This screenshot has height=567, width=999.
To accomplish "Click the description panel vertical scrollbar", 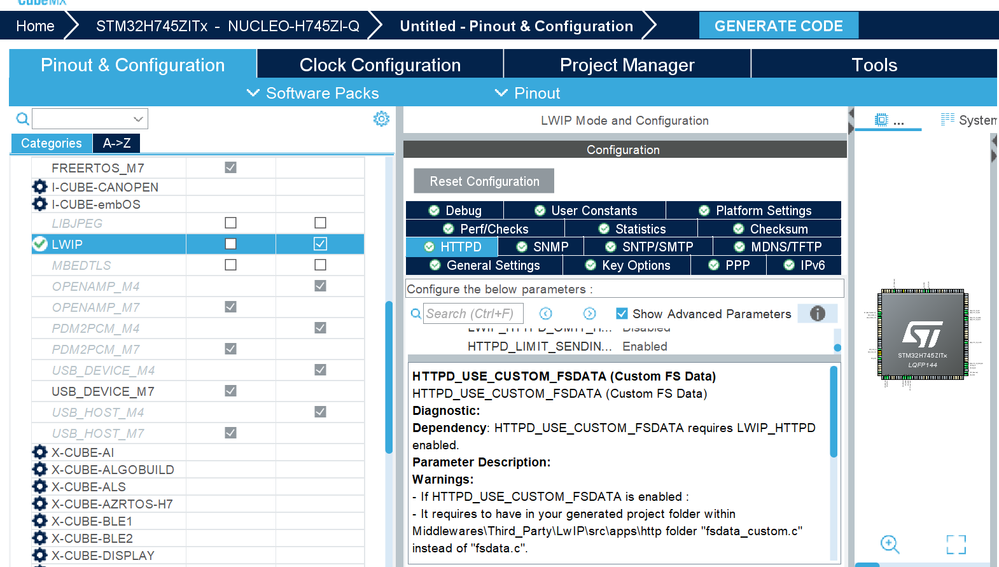I will click(x=833, y=412).
